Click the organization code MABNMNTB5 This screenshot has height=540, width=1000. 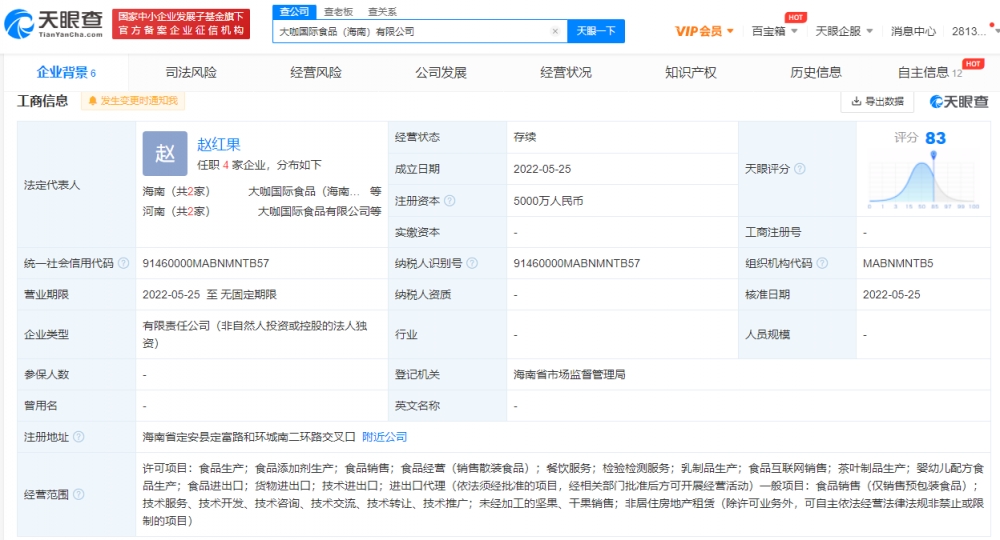click(897, 263)
